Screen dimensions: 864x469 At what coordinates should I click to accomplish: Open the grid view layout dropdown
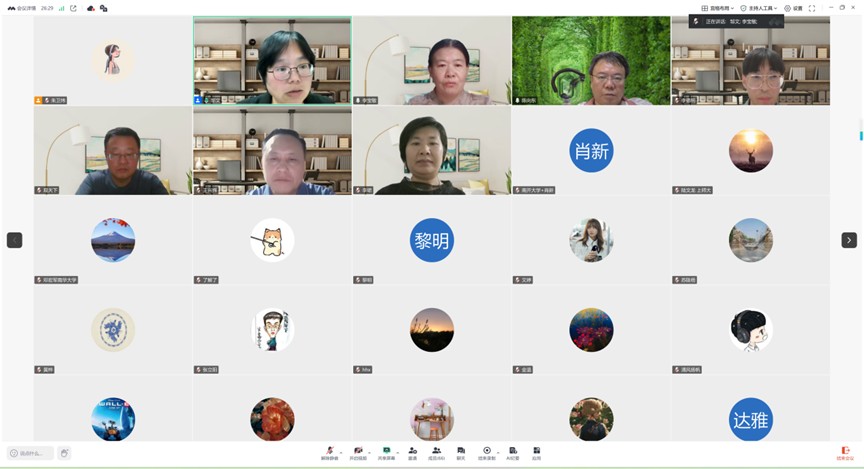(717, 8)
